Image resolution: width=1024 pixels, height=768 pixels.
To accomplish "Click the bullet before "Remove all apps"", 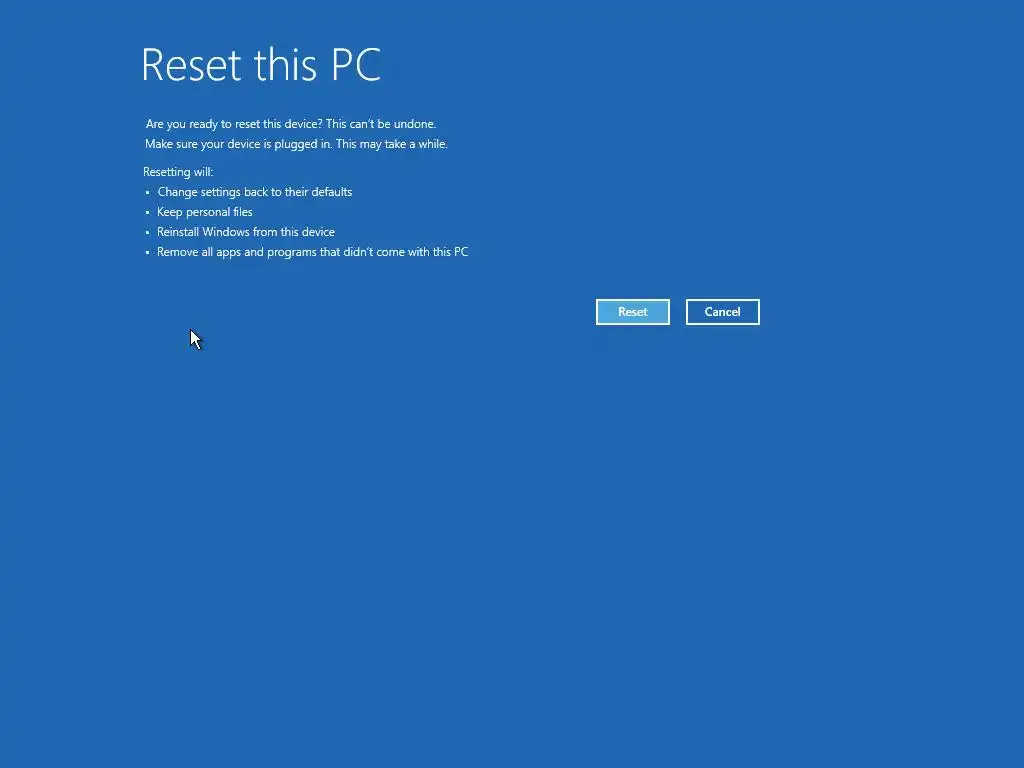I will [x=148, y=252].
